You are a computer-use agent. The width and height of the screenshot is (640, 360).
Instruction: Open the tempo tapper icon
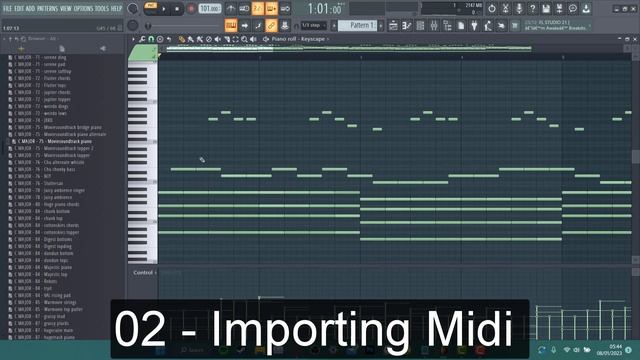click(488, 26)
